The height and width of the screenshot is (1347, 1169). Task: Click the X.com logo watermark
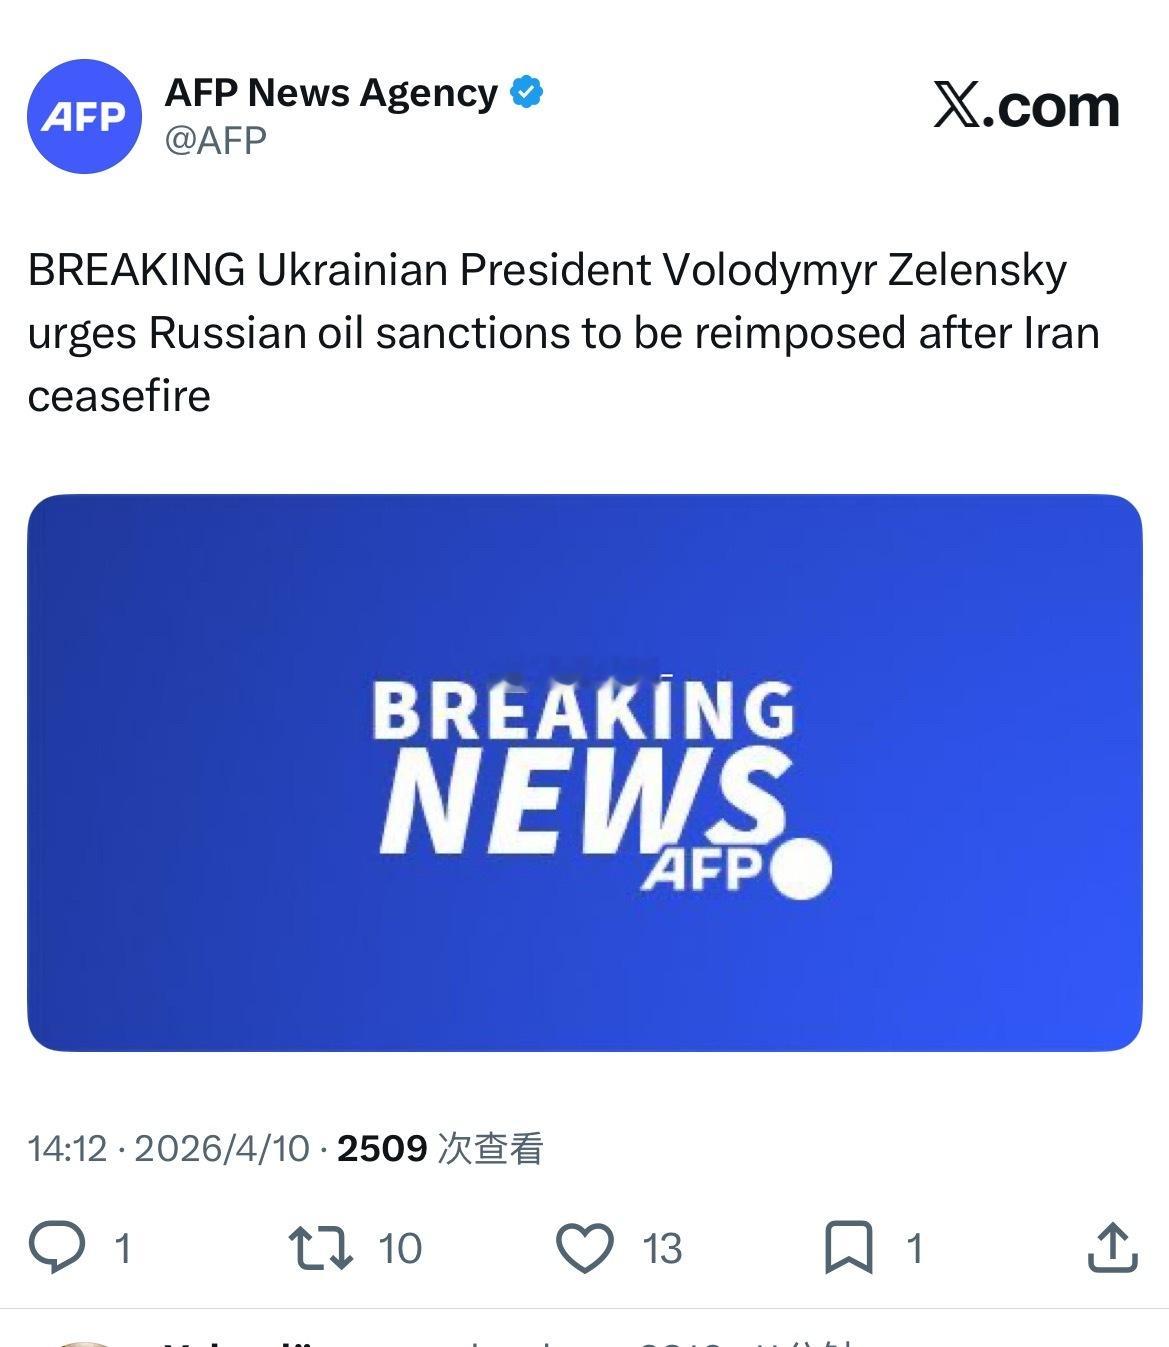(1026, 106)
